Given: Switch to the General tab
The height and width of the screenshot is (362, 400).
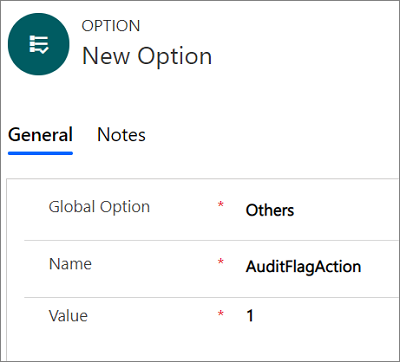Looking at the screenshot, I should coord(40,135).
